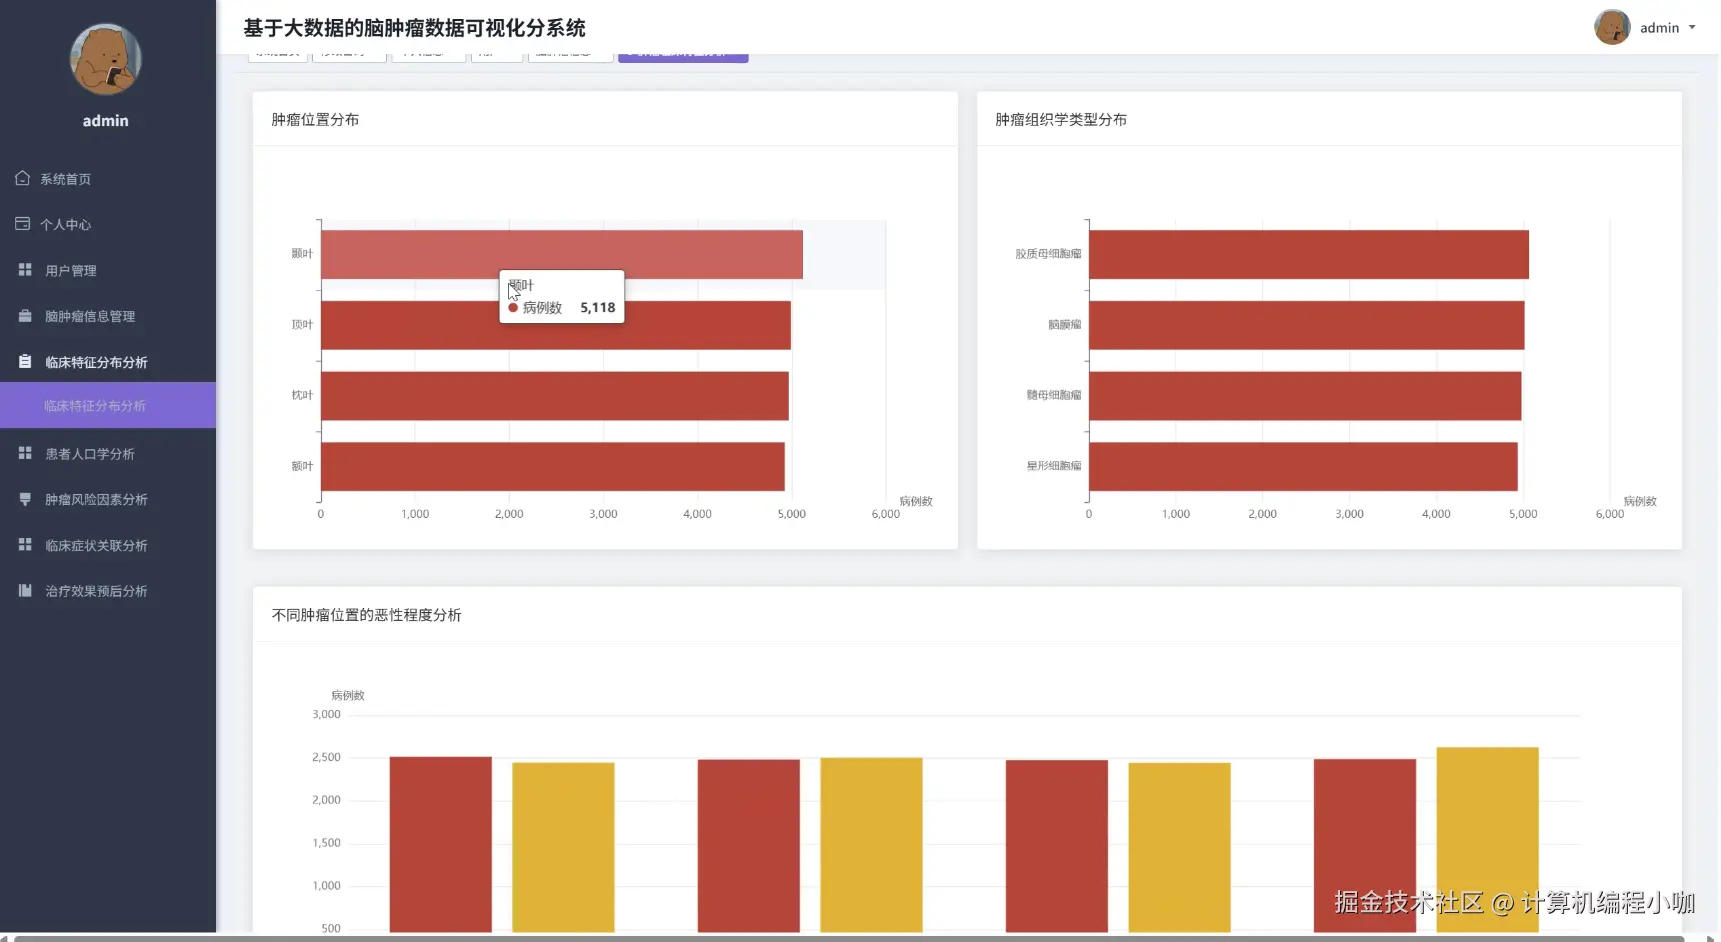Image resolution: width=1721 pixels, height=942 pixels.
Task: Click the 枕叶 bar in 肿瘤位置分布 chart
Action: click(x=554, y=396)
